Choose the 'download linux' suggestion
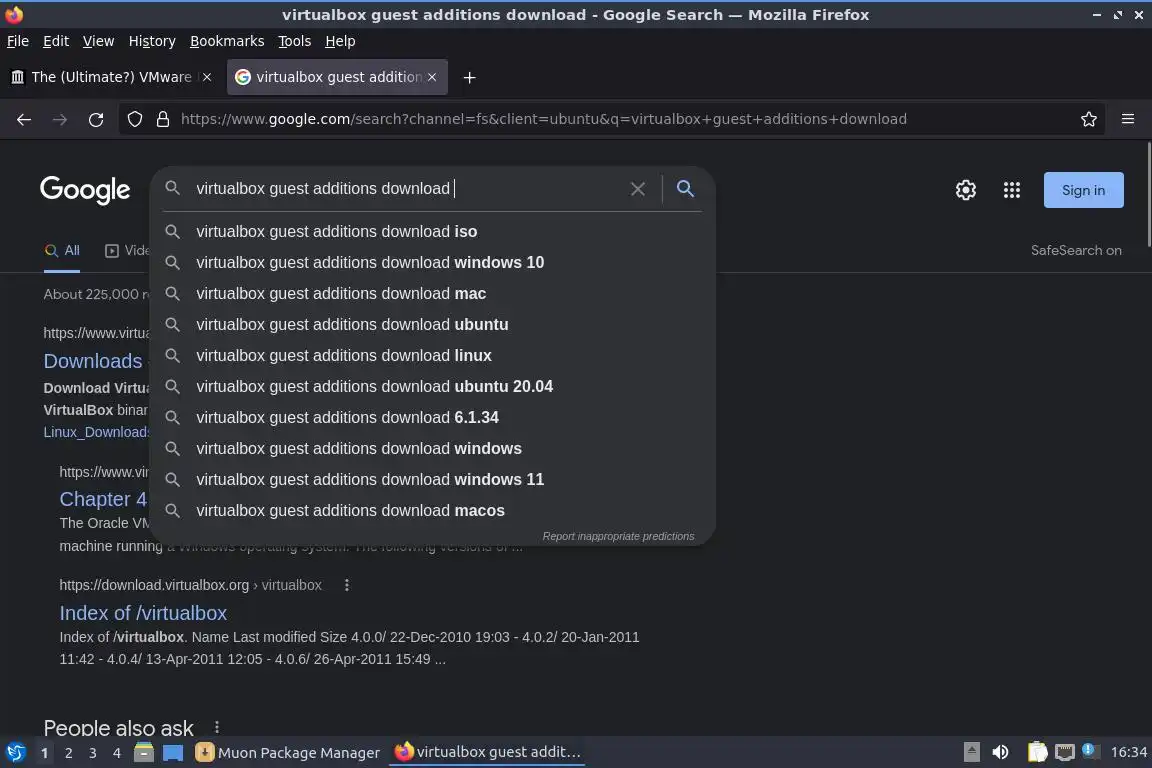This screenshot has width=1152, height=768. pyautogui.click(x=432, y=356)
